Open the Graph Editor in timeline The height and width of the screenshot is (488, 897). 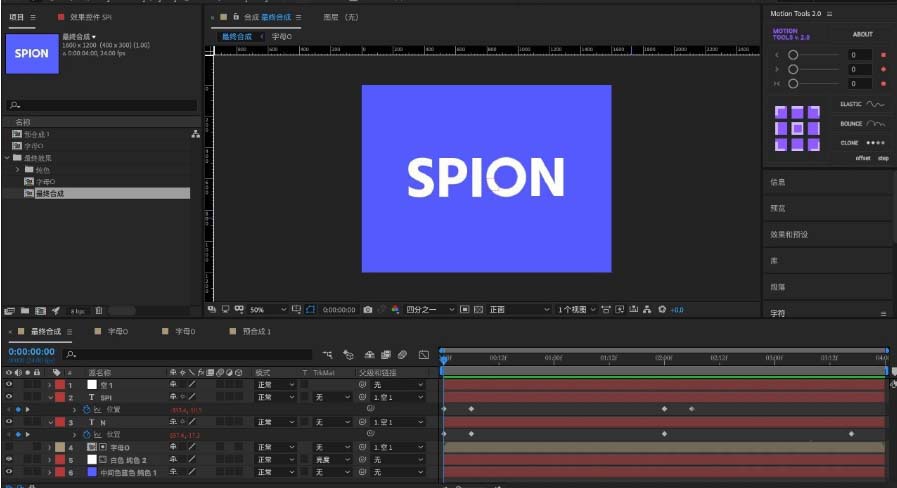(x=423, y=354)
